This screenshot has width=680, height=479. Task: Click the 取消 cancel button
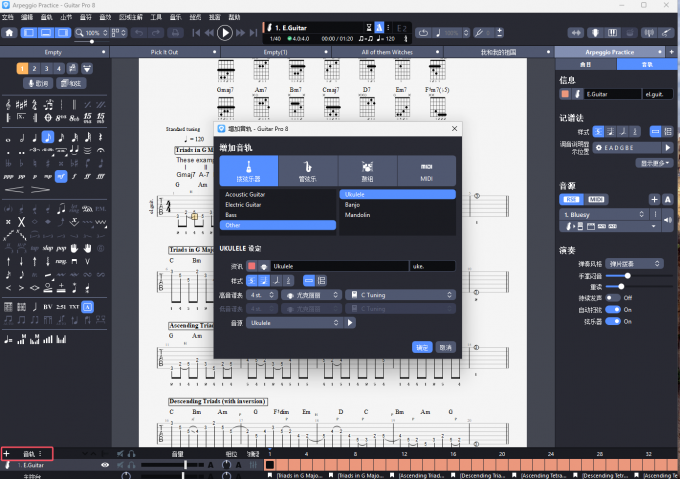pos(445,347)
